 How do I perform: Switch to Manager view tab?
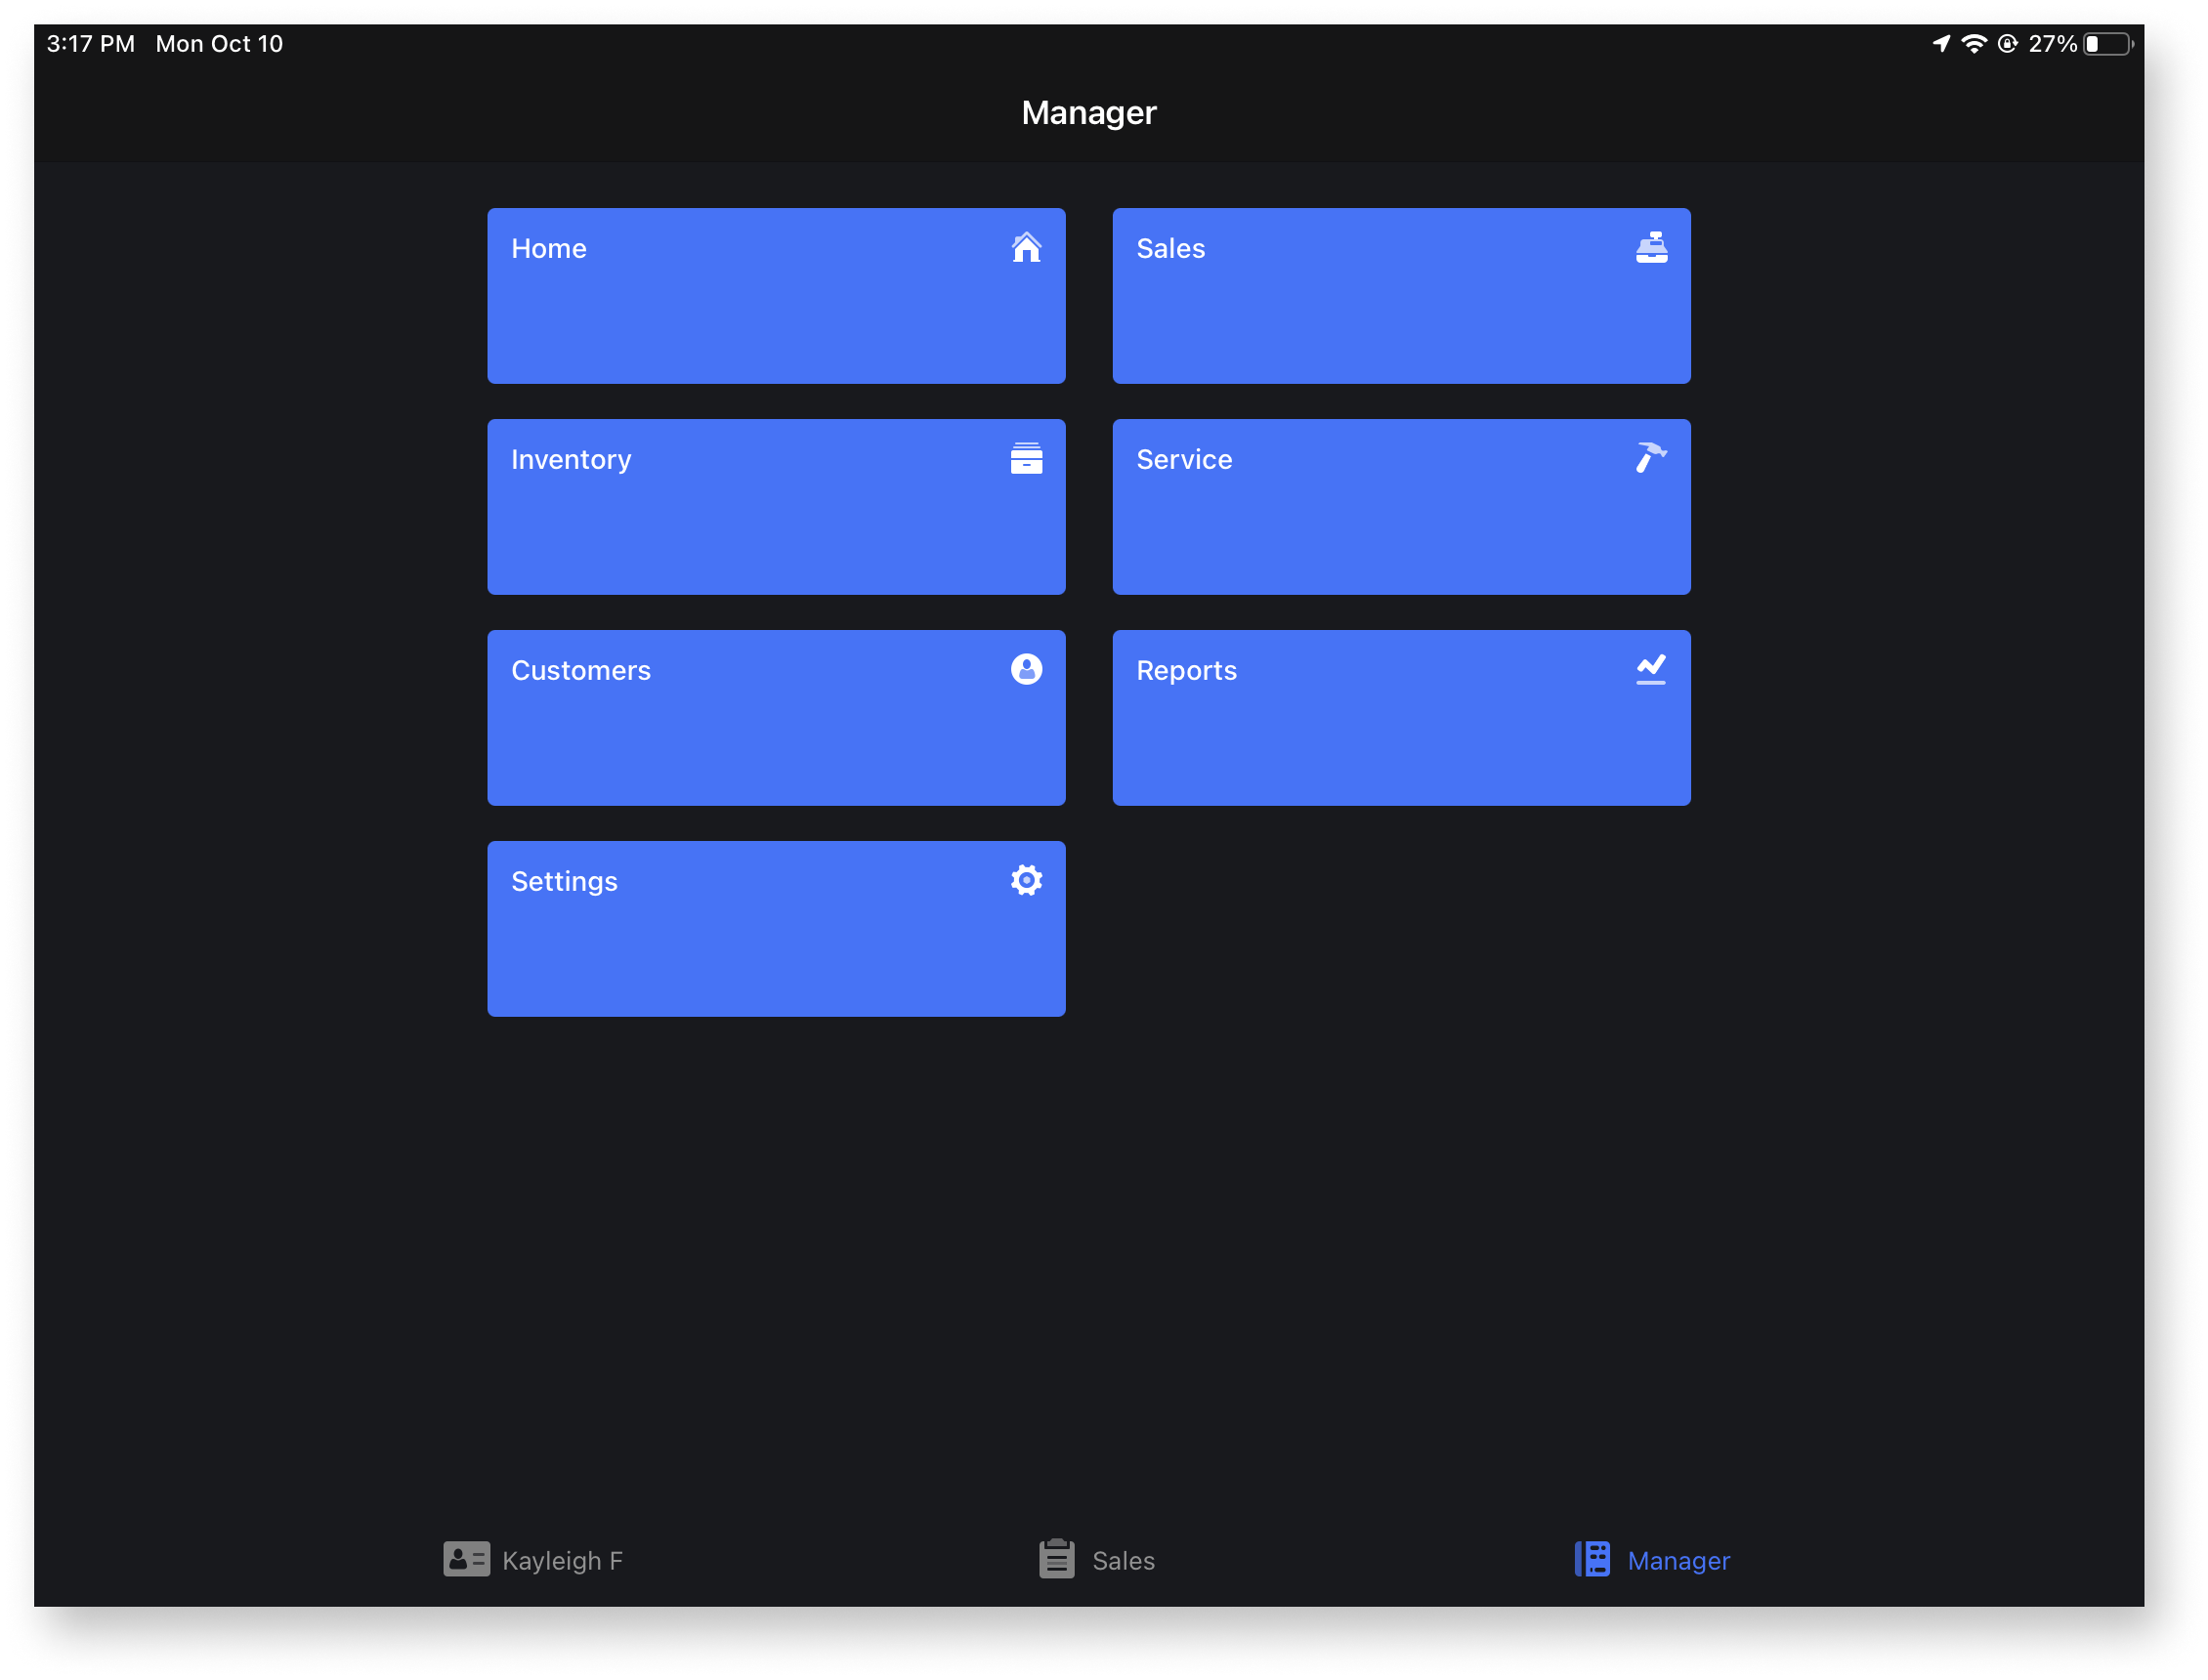pyautogui.click(x=1650, y=1560)
